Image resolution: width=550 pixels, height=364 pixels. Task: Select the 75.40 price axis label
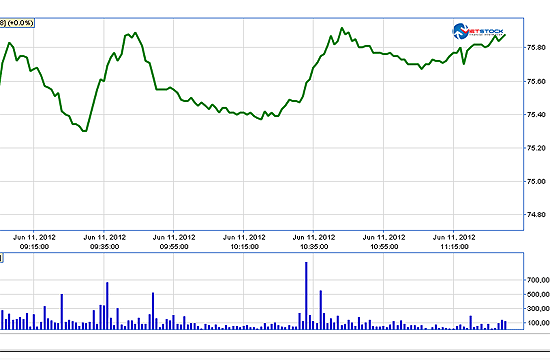[536, 114]
